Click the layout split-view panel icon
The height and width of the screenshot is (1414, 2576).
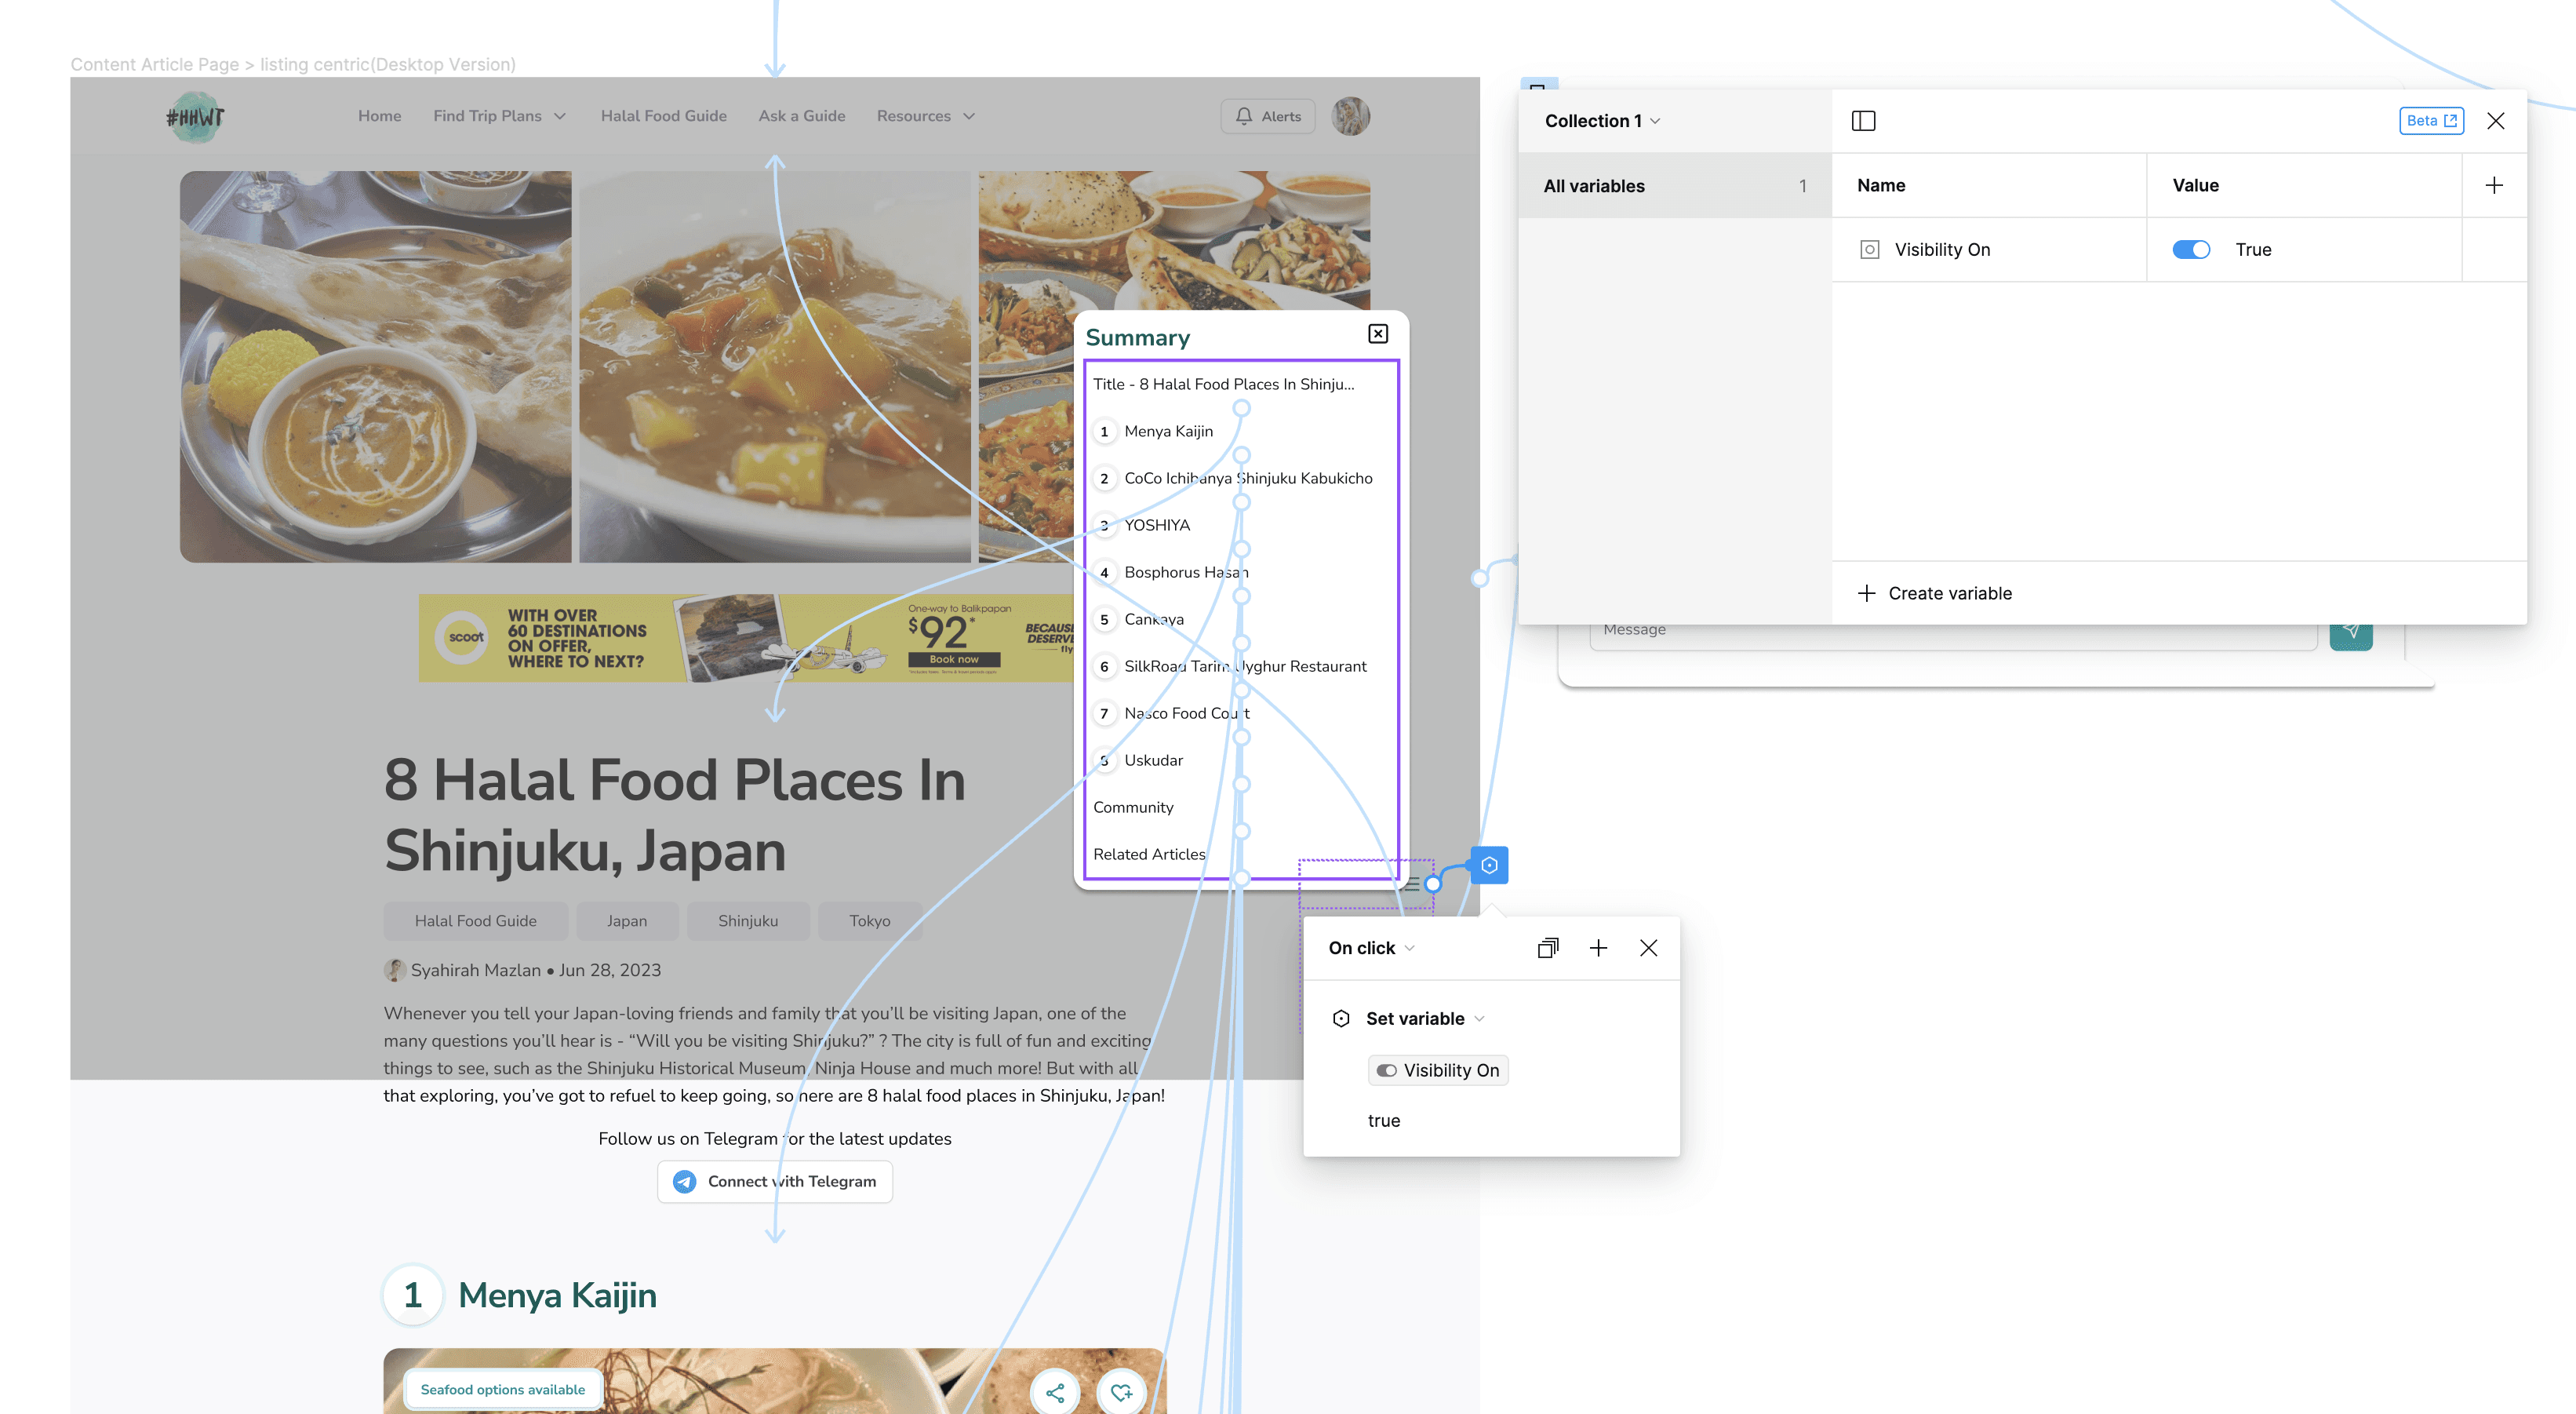(1864, 120)
